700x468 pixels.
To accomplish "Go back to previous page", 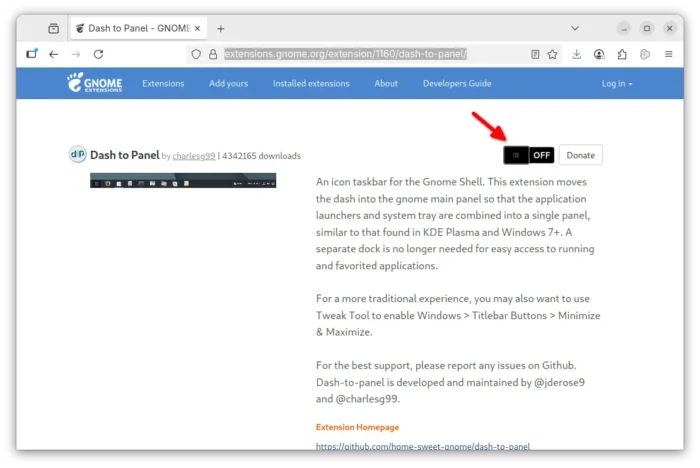I will pyautogui.click(x=54, y=54).
